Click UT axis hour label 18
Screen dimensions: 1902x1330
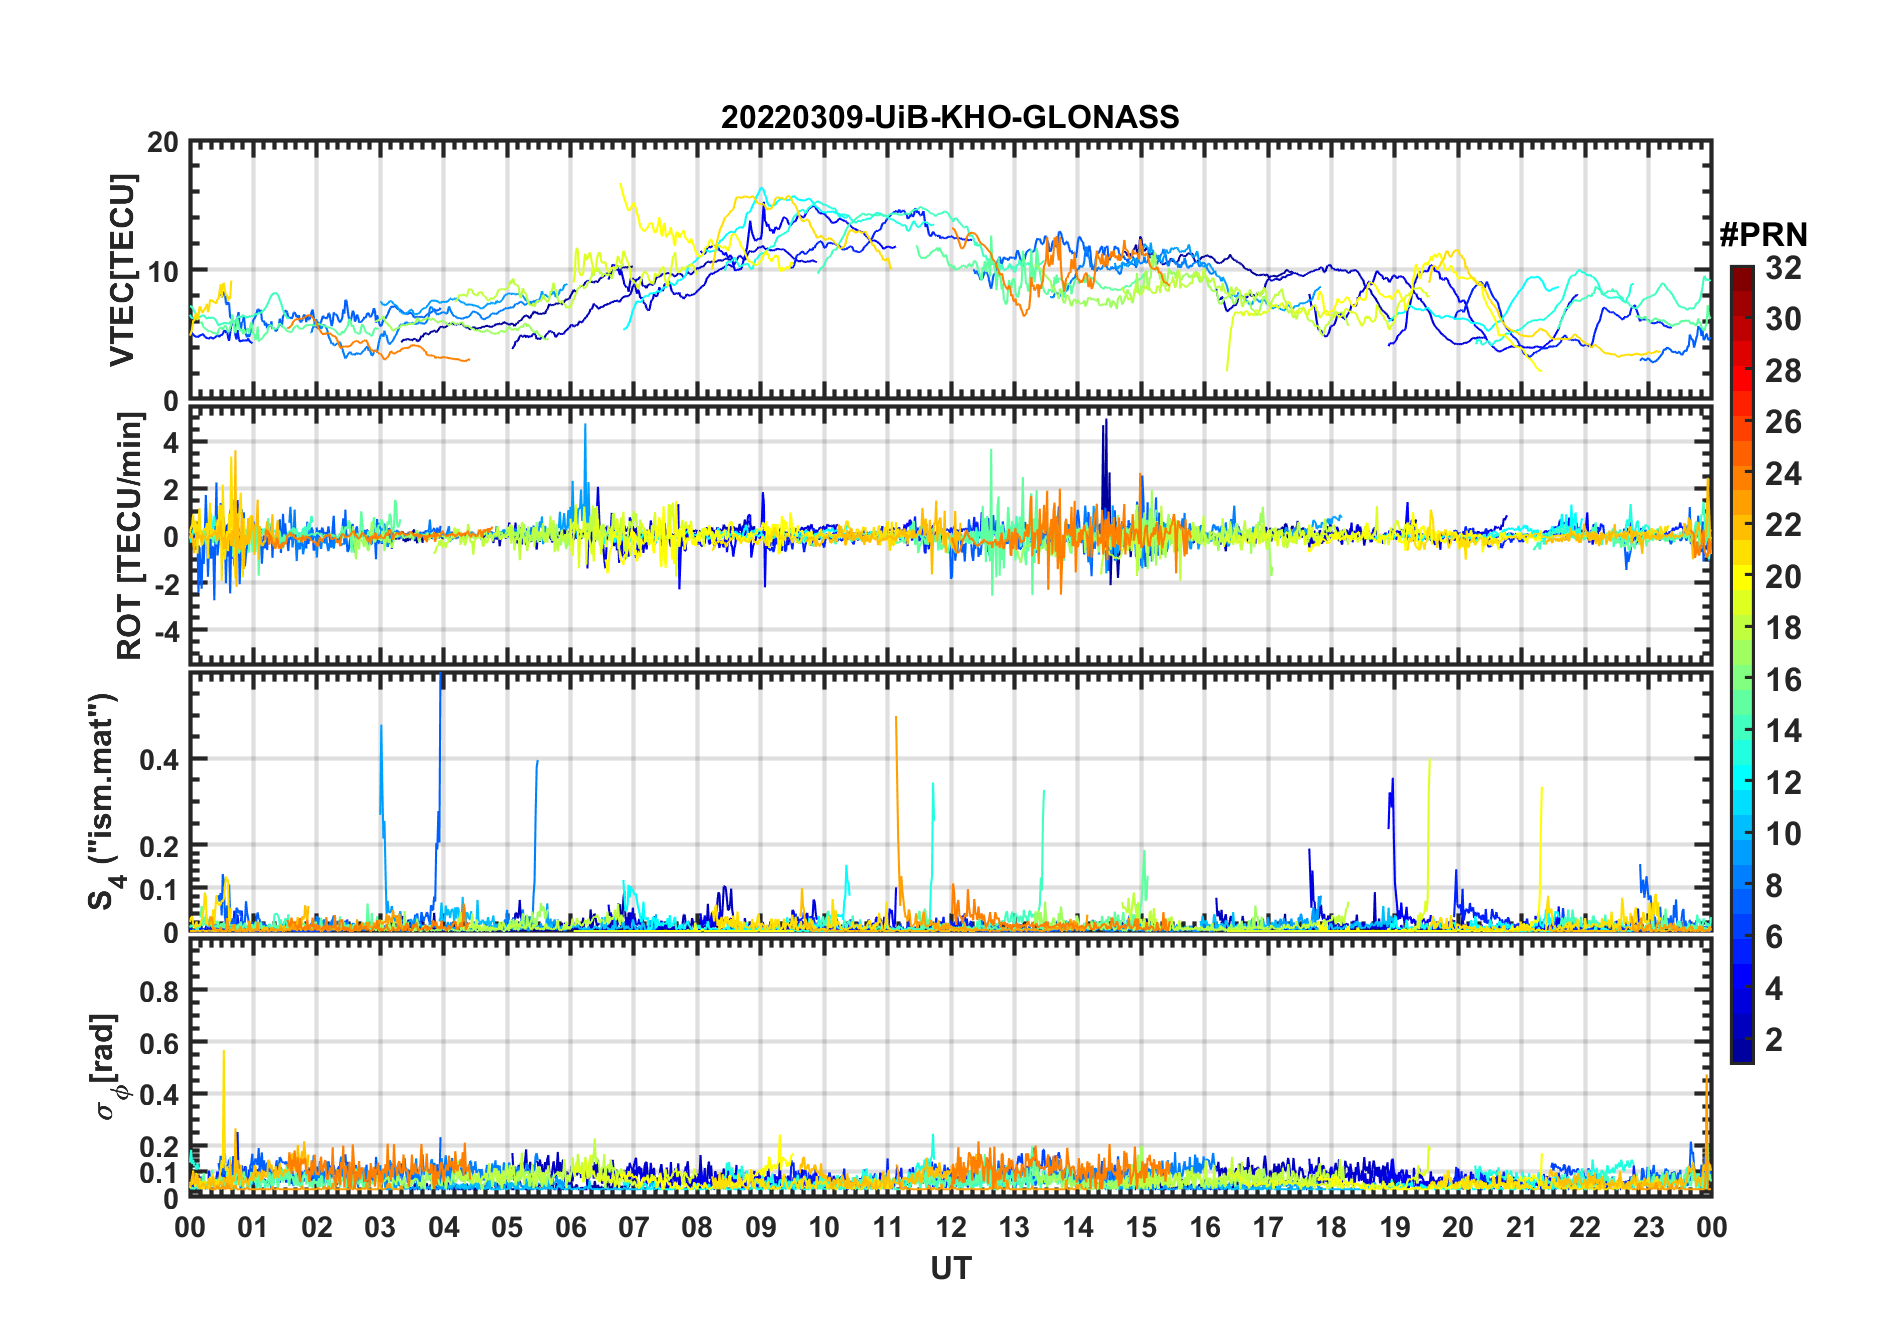point(1331,1227)
